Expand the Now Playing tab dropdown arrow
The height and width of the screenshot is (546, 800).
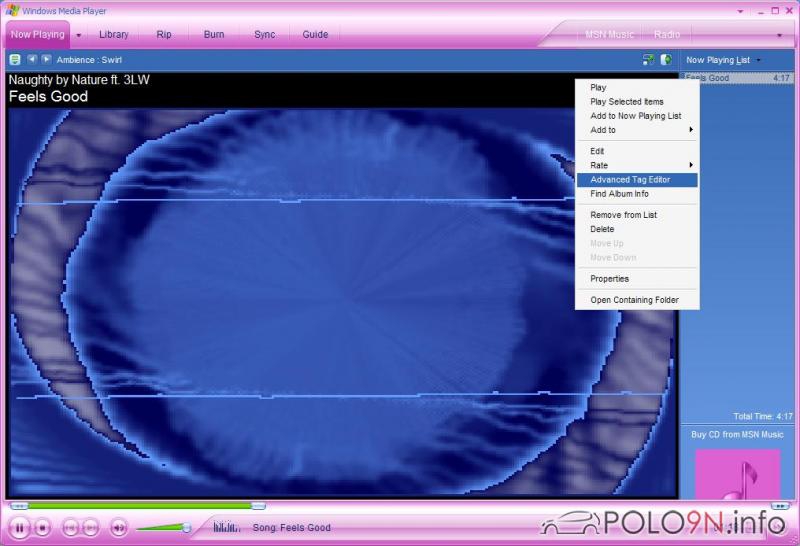tap(78, 34)
